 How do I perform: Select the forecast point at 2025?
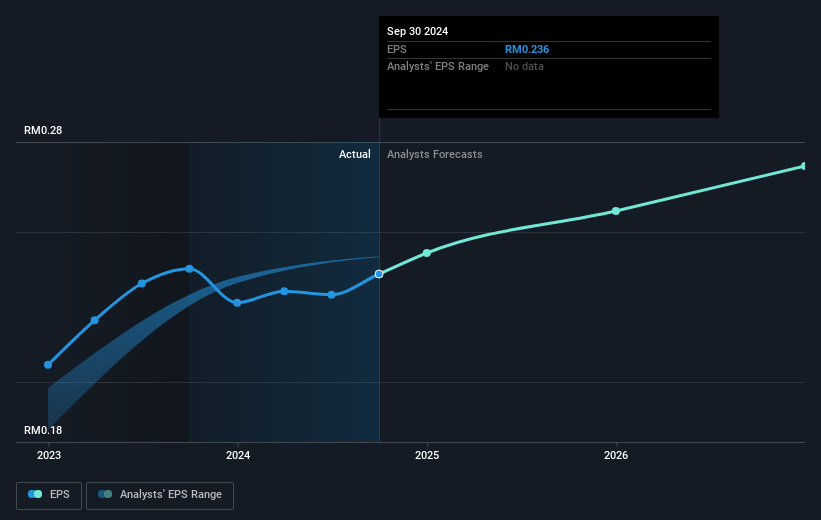coord(427,253)
